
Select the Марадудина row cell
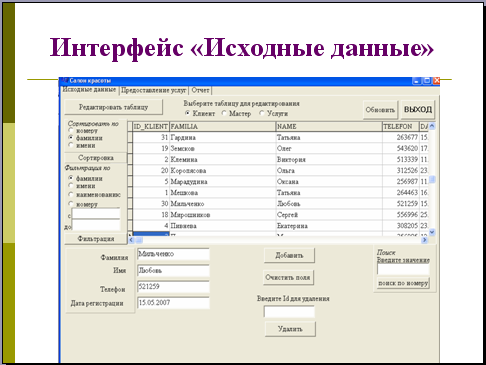[223, 182]
